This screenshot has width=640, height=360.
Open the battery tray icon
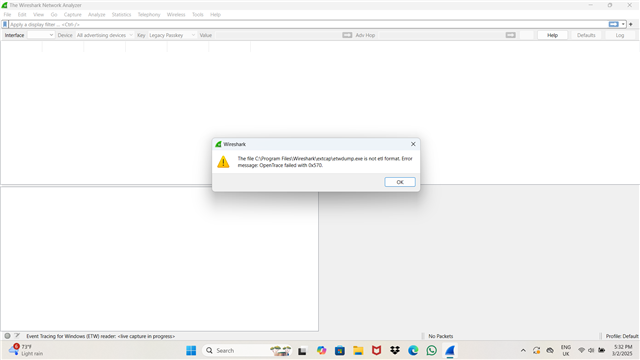tap(602, 351)
